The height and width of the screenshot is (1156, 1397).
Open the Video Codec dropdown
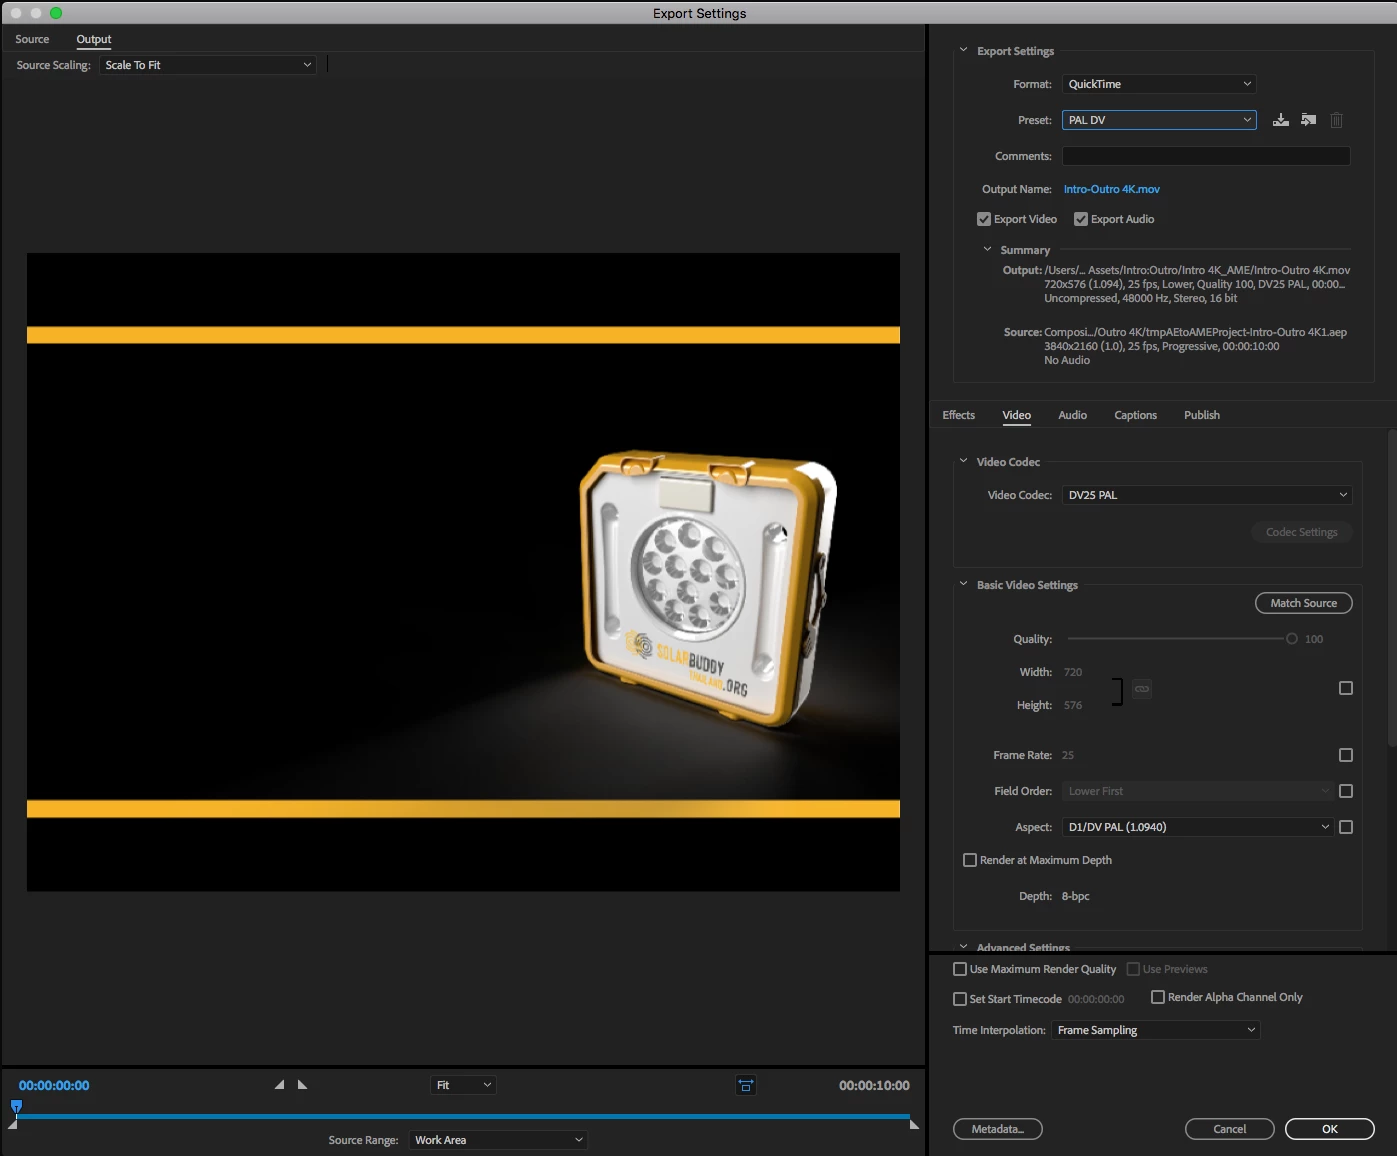1208,495
